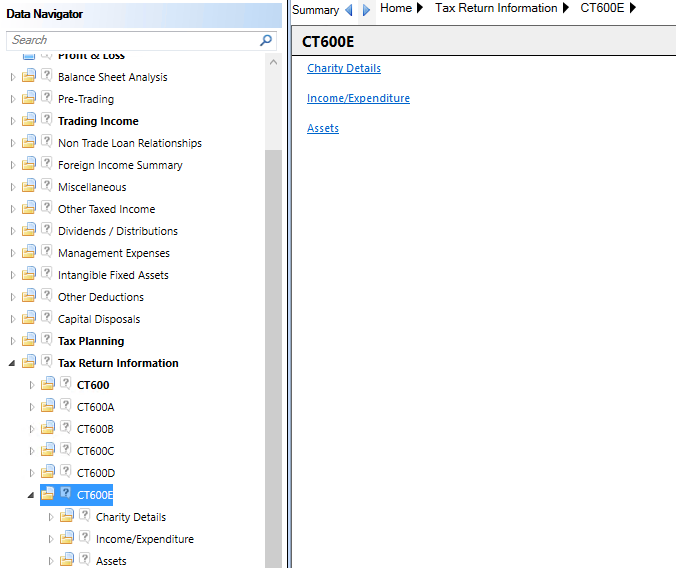This screenshot has width=676, height=568.
Task: Click the folder icon beside CT600
Action: 48,384
